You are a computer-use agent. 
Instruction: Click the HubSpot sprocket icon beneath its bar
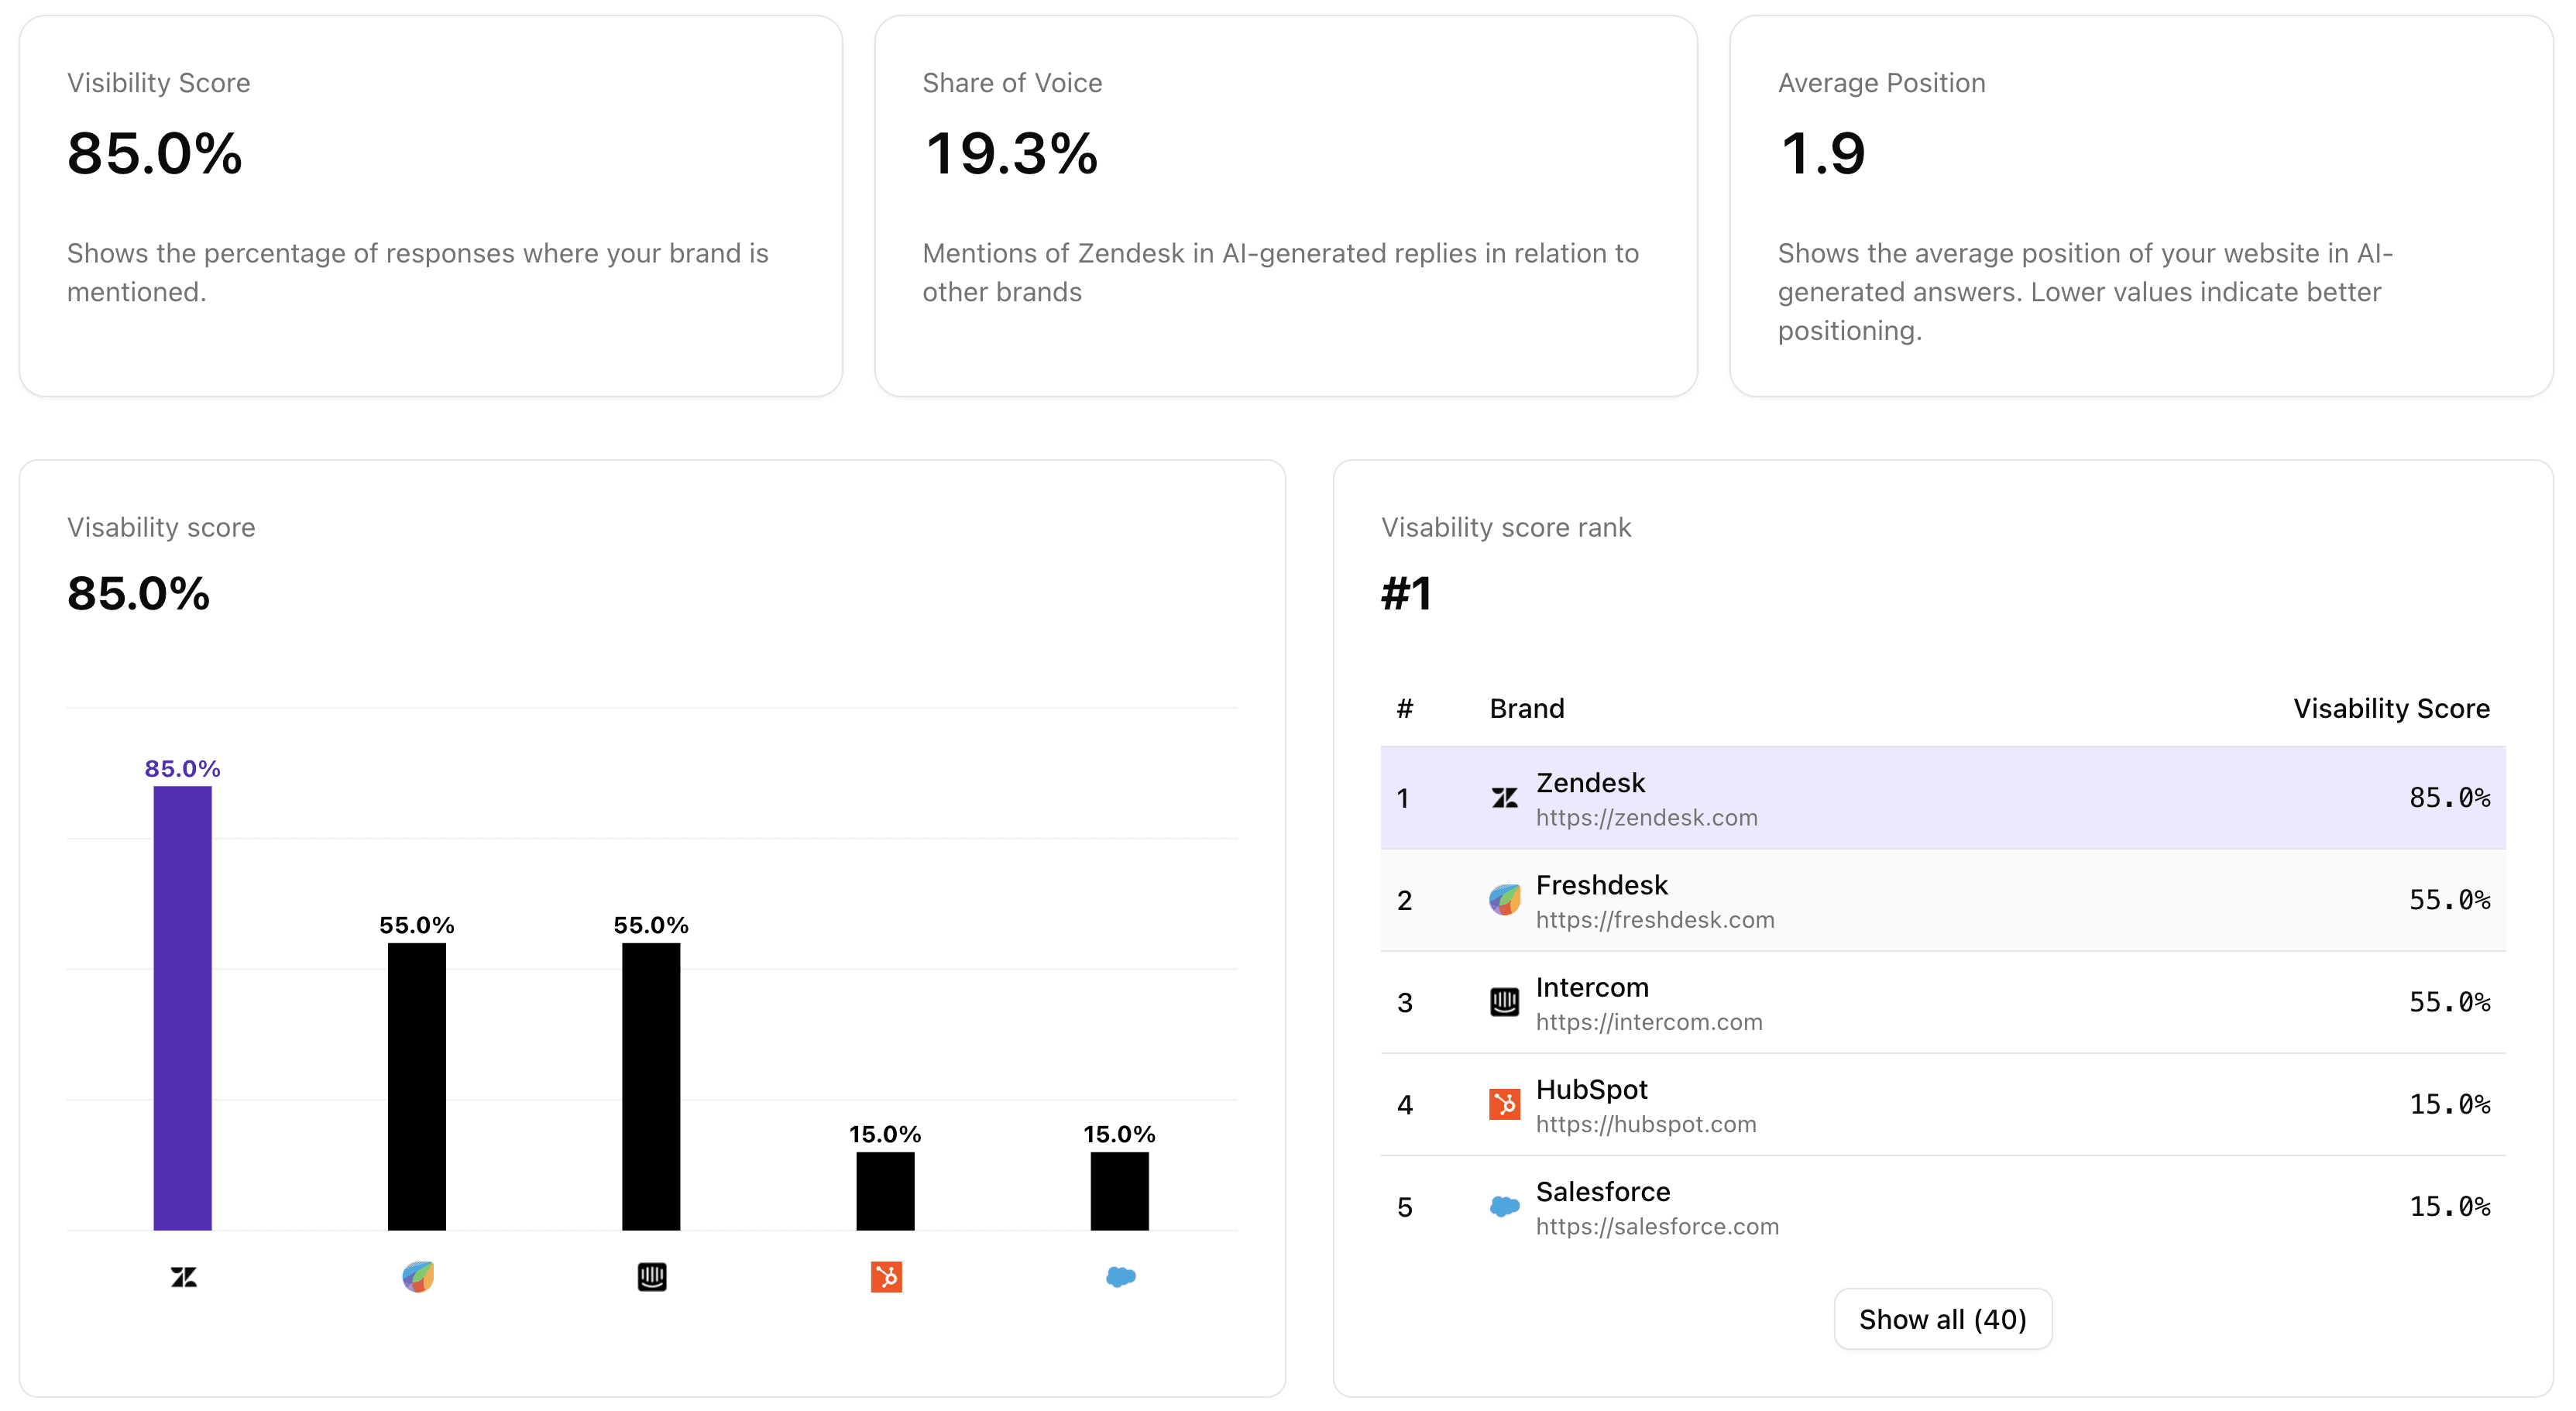886,1276
